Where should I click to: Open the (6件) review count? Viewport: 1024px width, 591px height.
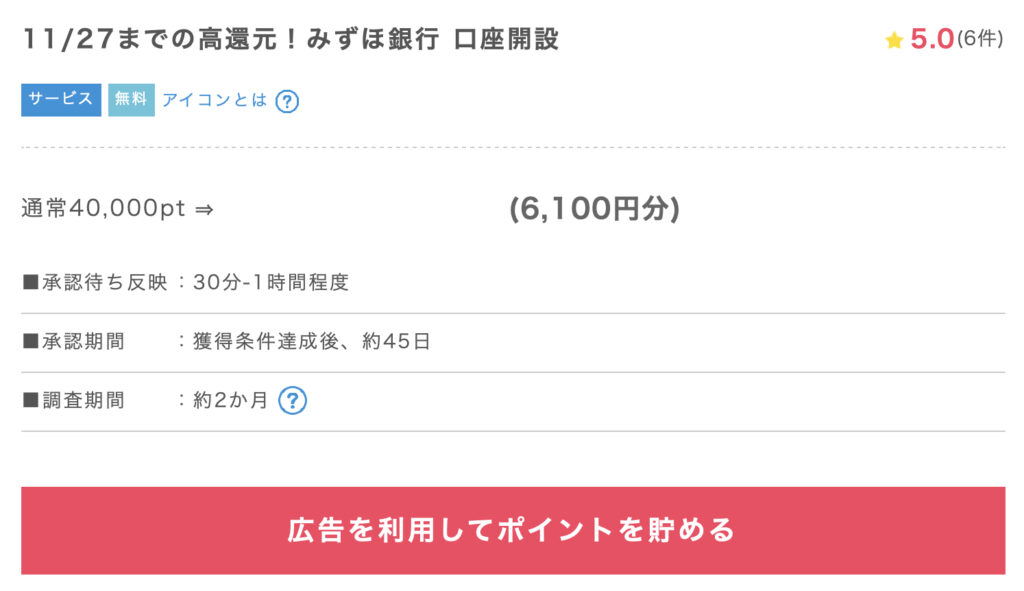pyautogui.click(x=979, y=40)
